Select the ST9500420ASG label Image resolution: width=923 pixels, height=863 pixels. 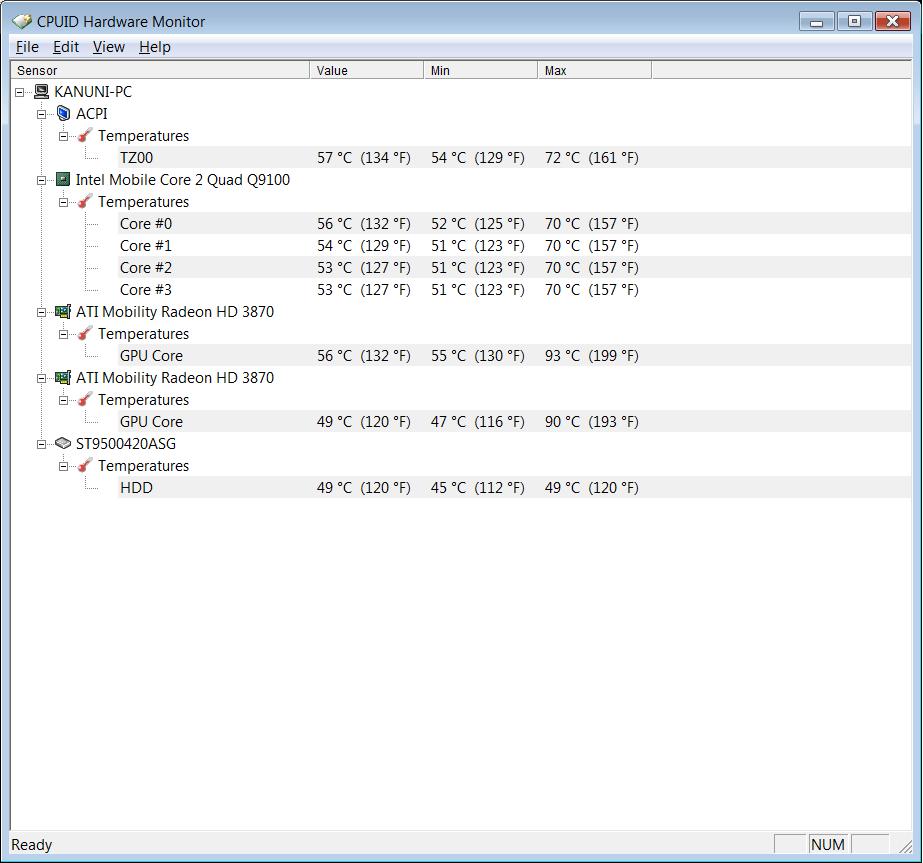point(126,443)
